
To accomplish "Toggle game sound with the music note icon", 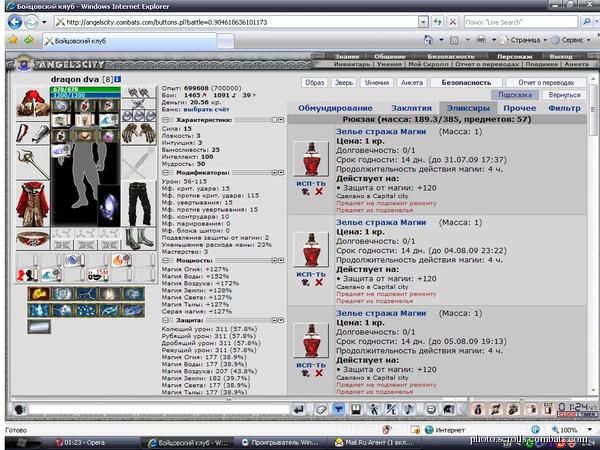I will (x=409, y=409).
